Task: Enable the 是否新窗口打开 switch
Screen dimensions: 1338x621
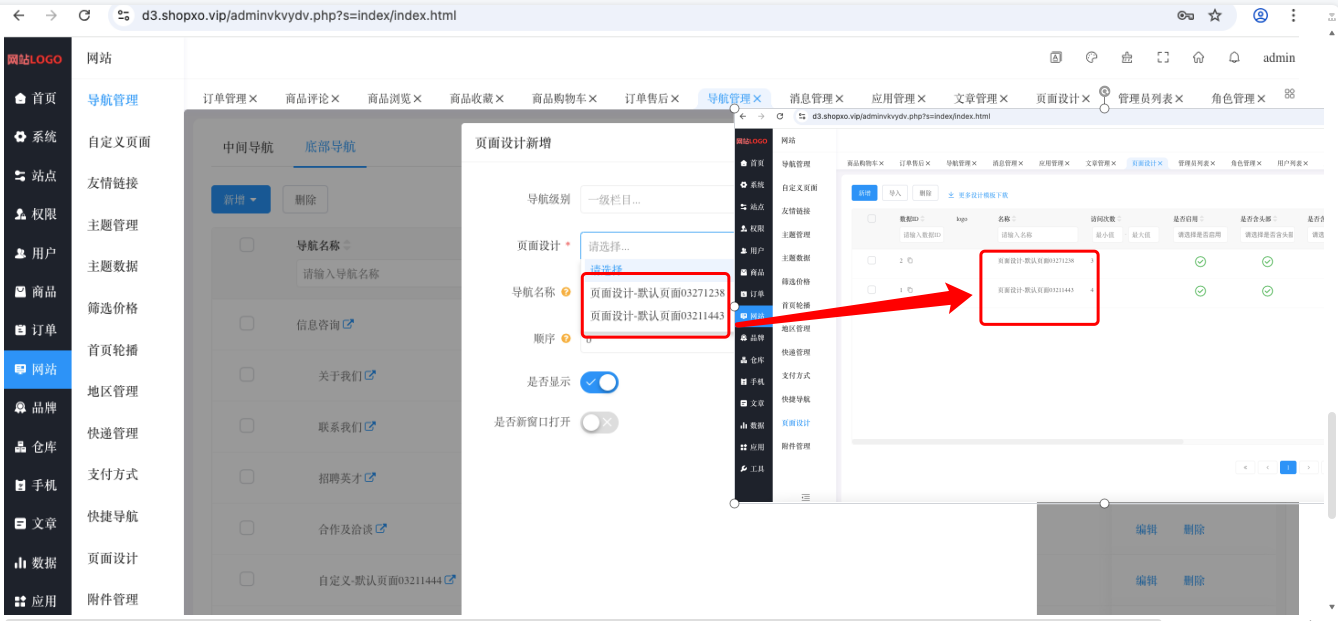Action: 599,422
